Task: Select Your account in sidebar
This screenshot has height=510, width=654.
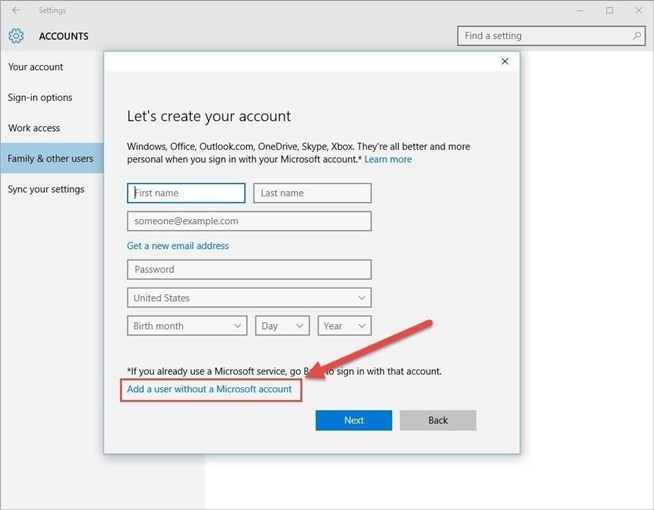Action: (x=36, y=67)
